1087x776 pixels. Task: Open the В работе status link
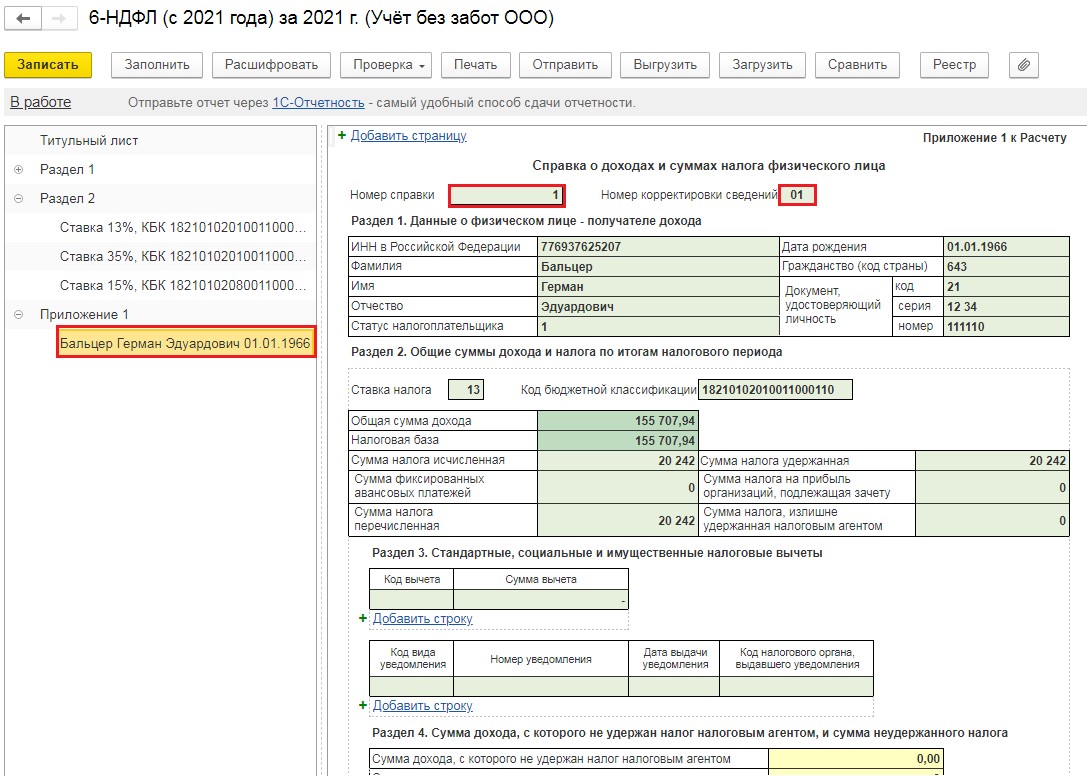click(x=40, y=103)
